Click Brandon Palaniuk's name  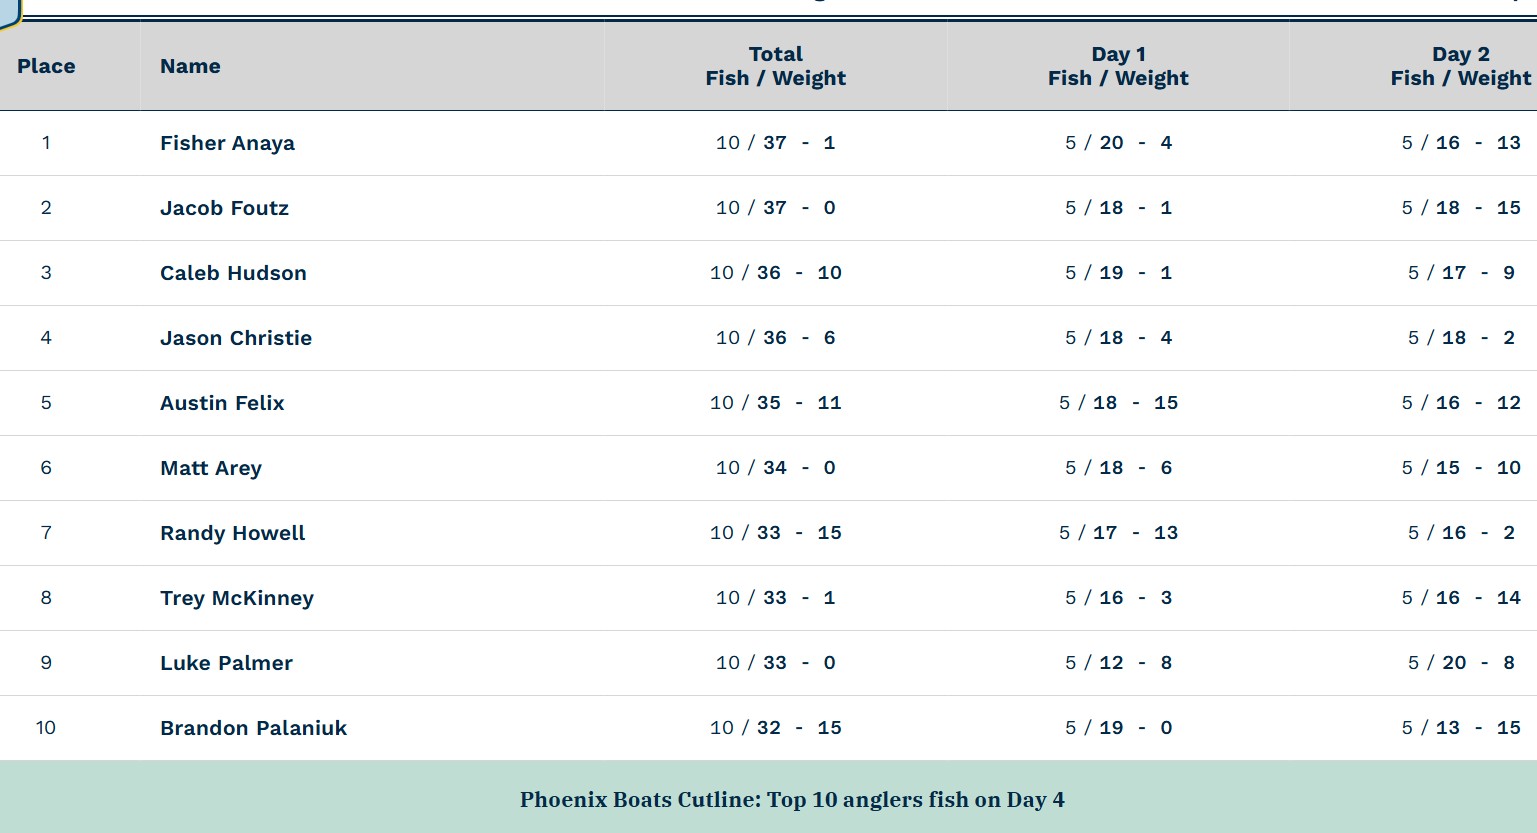pos(253,728)
